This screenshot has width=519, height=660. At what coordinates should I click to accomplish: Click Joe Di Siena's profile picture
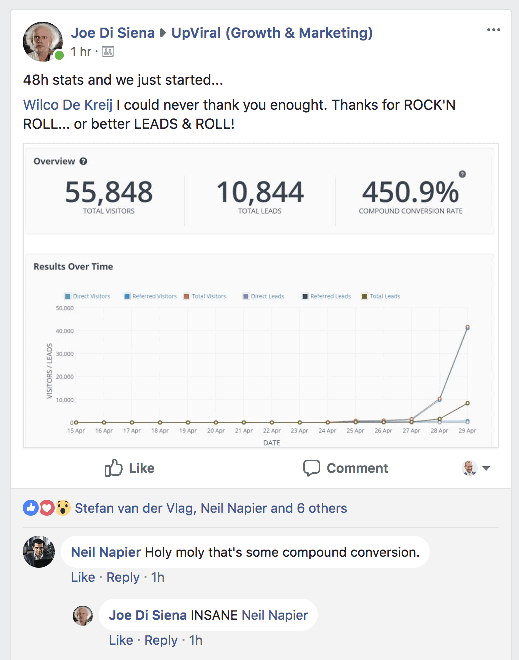pos(43,41)
